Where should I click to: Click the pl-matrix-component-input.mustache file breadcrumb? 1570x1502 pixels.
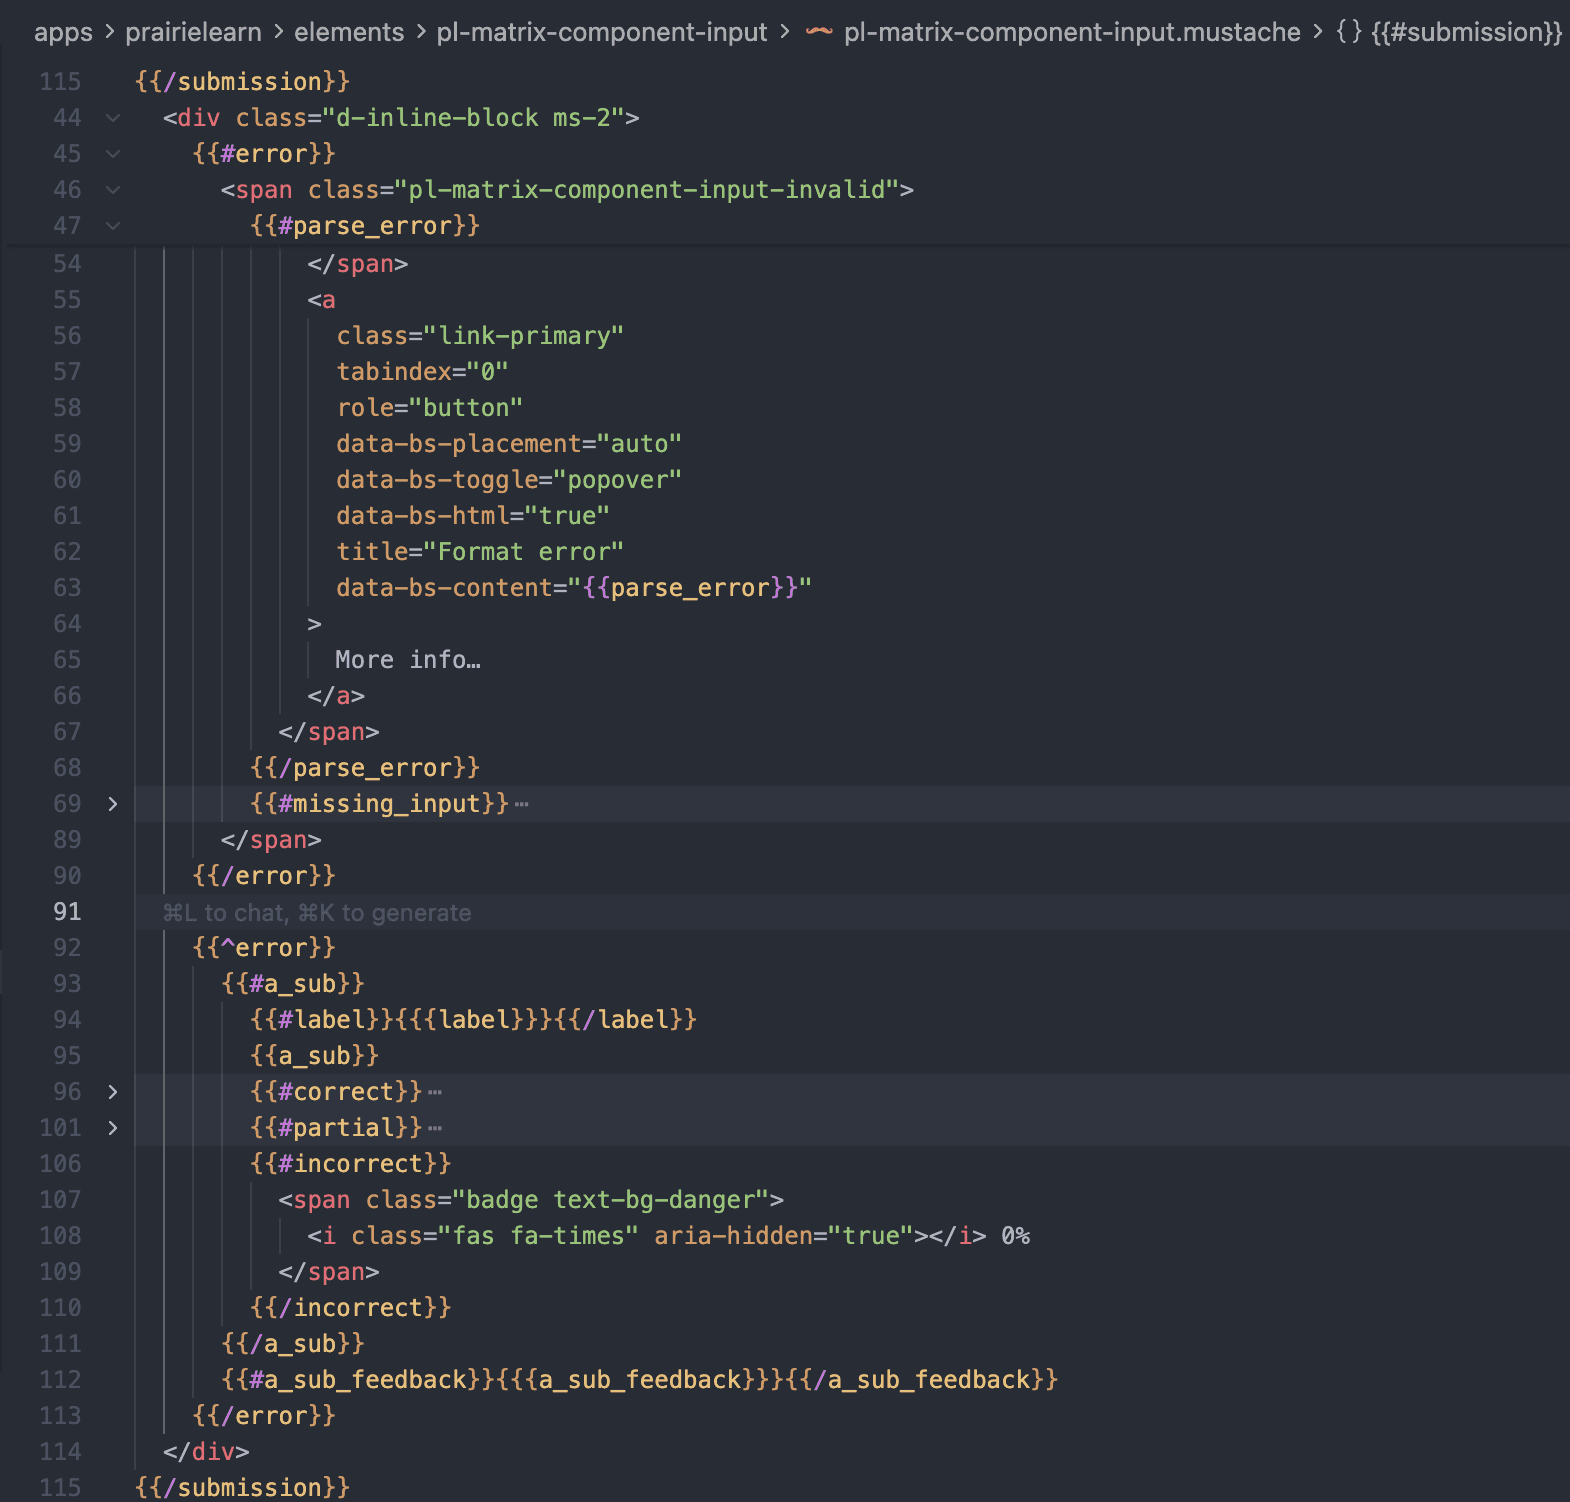(1072, 32)
